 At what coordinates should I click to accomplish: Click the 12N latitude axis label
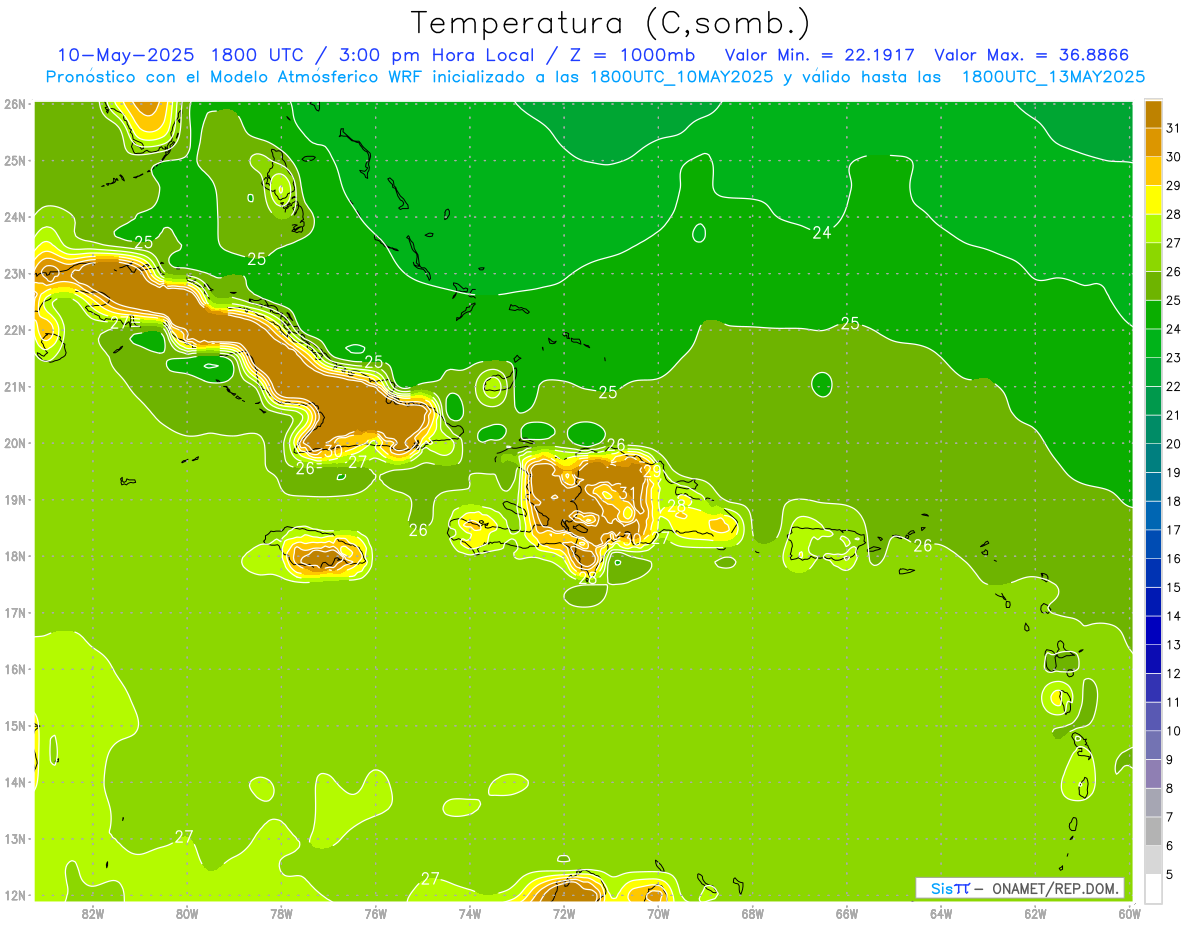pos(16,895)
